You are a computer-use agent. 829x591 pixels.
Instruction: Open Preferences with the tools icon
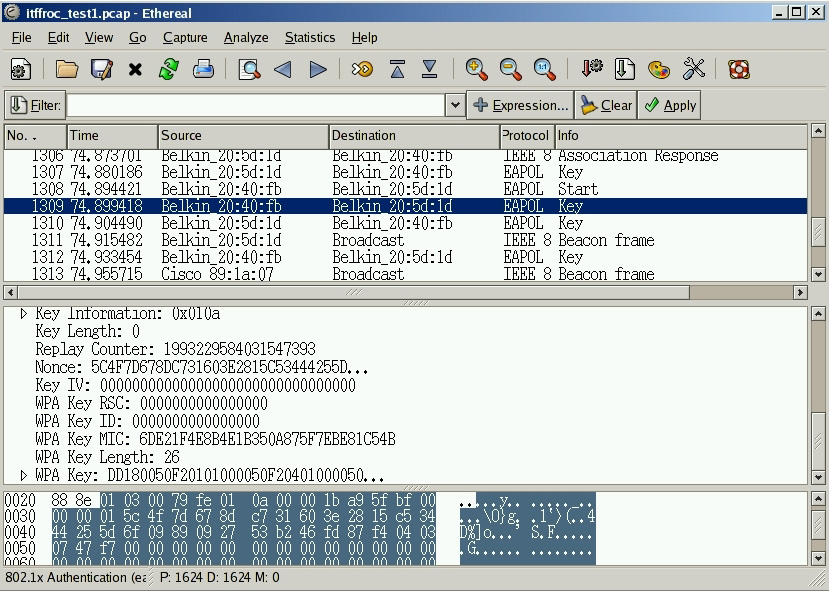click(x=694, y=69)
